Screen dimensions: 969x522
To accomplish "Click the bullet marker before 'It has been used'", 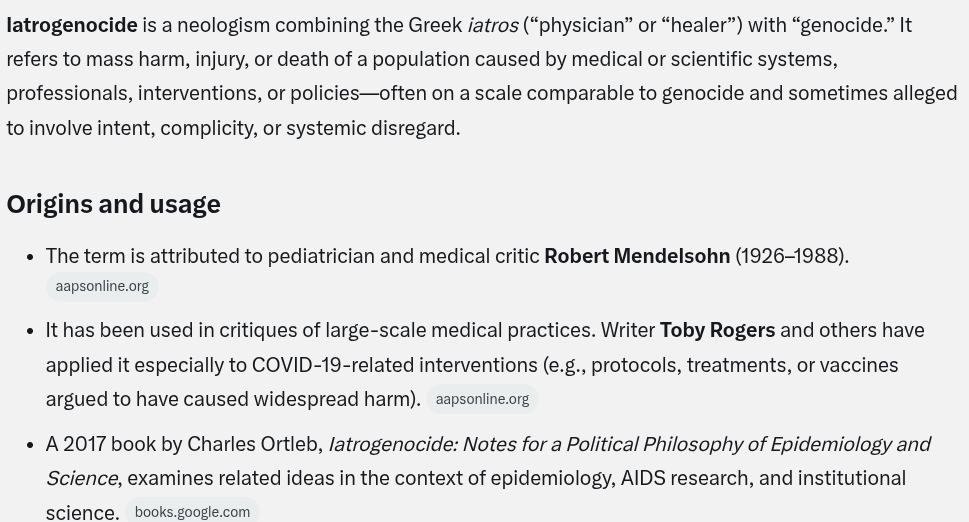I will point(30,331).
